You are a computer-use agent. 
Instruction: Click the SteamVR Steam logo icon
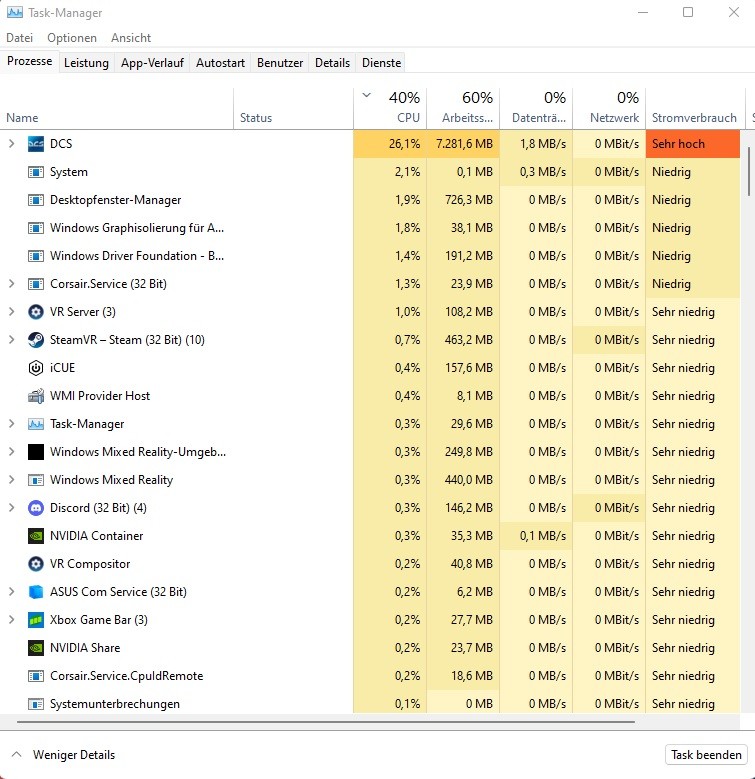click(36, 340)
